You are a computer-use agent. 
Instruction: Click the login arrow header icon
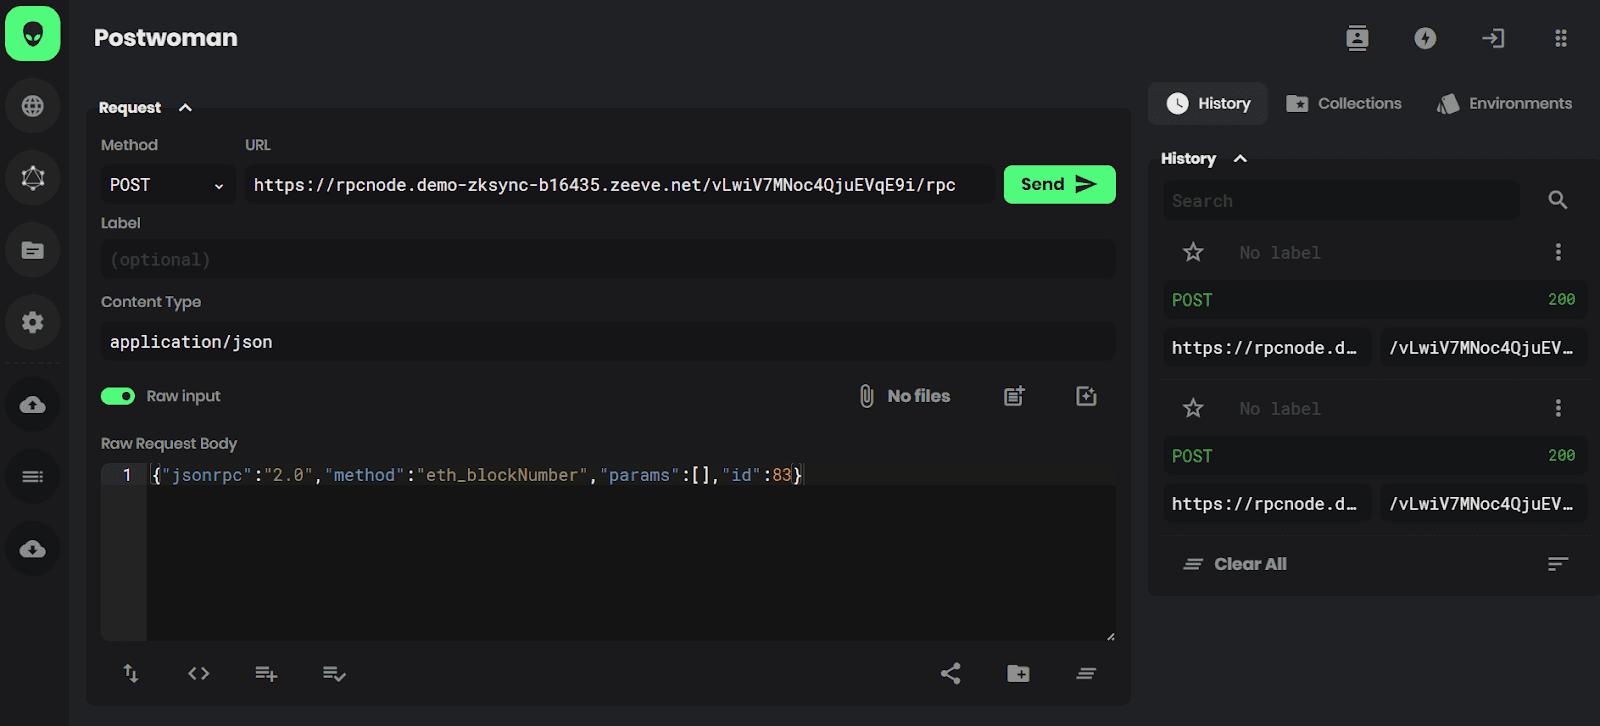1493,38
